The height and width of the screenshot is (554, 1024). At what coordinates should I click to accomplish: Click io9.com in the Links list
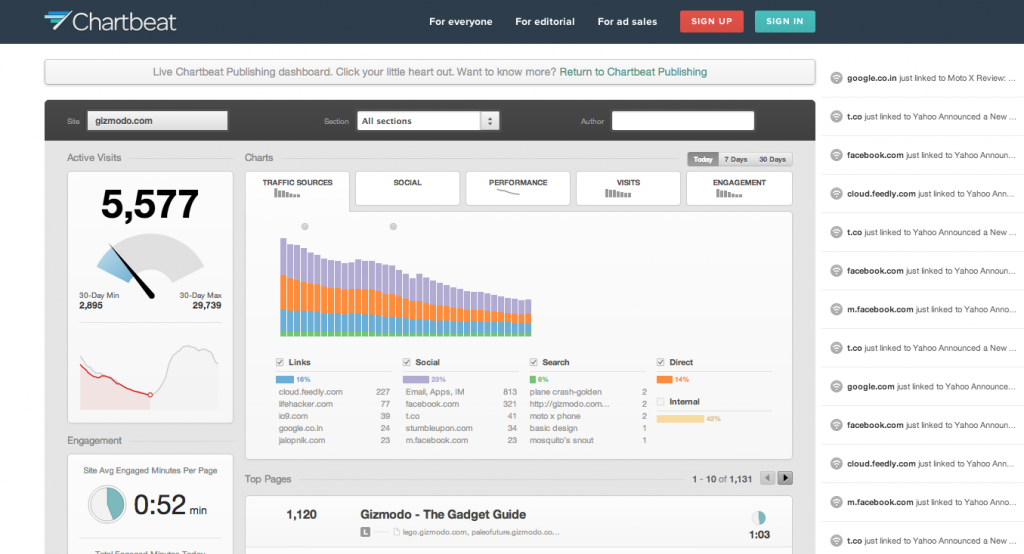(x=293, y=416)
